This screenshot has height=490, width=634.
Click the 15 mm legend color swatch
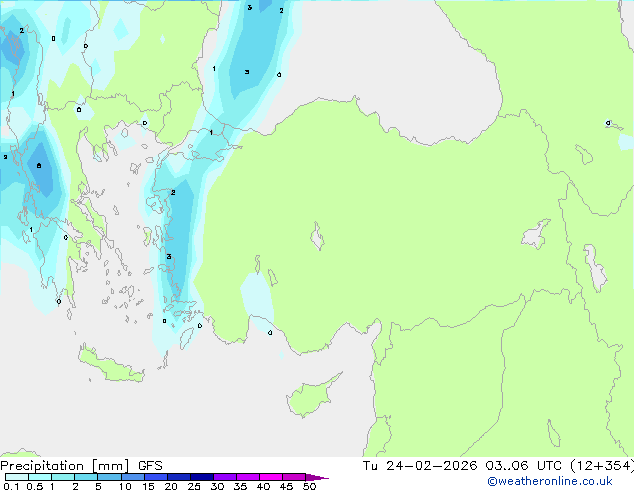(155, 477)
